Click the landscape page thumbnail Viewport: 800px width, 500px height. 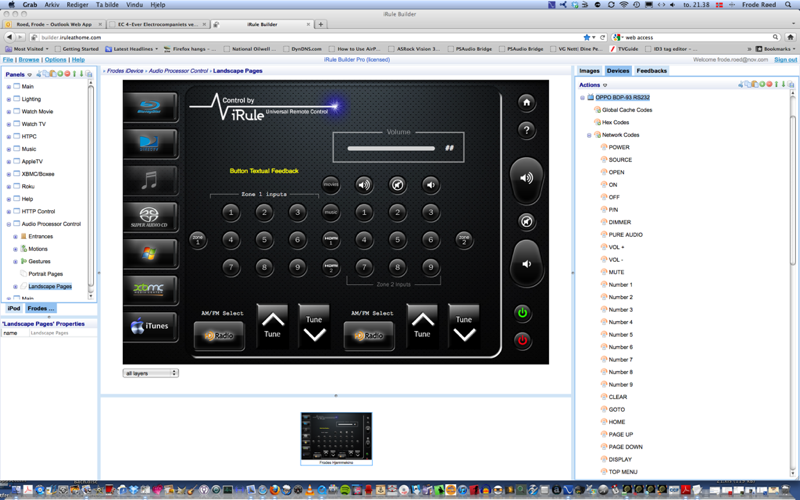pos(336,439)
